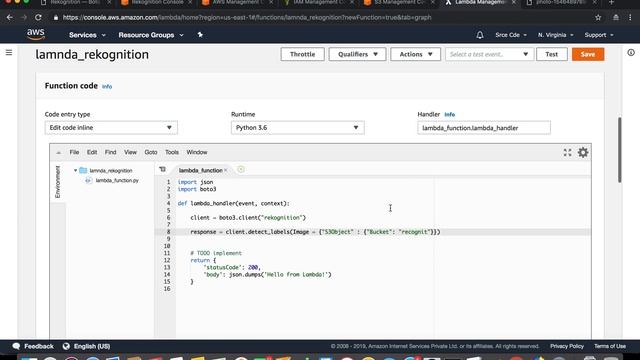Open the Srce Cde account menu
This screenshot has height=360, width=640.
coord(511,35)
